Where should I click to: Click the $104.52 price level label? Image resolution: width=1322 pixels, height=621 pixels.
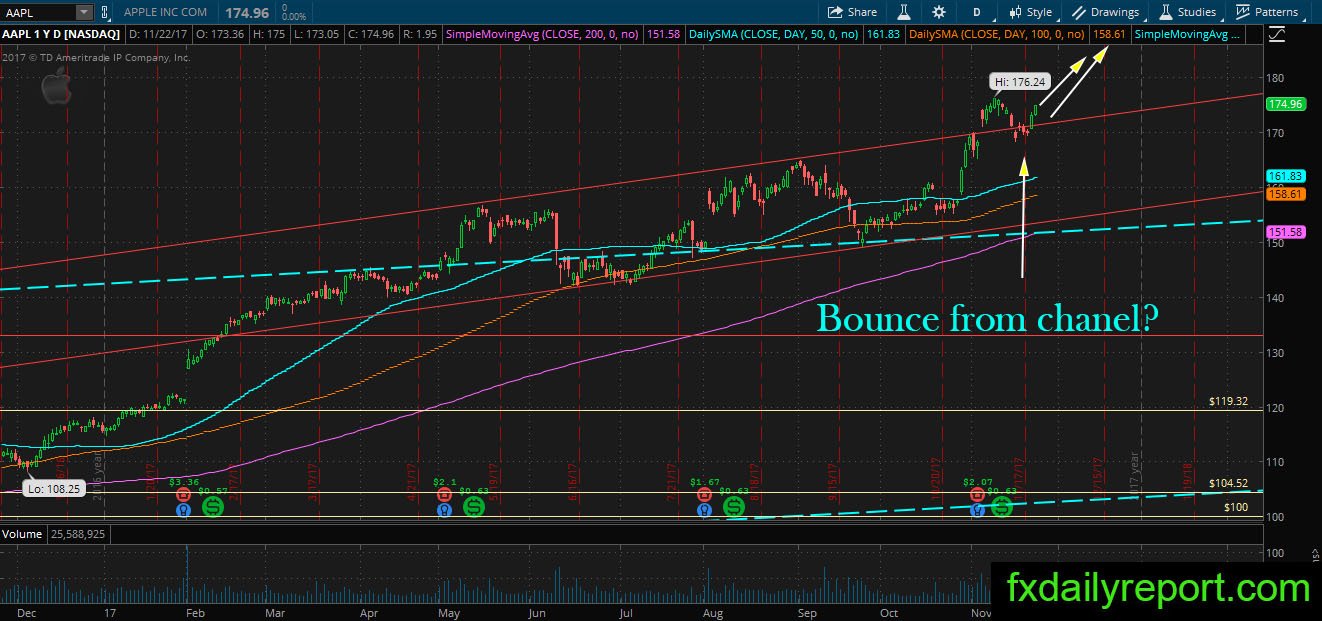tap(1226, 483)
